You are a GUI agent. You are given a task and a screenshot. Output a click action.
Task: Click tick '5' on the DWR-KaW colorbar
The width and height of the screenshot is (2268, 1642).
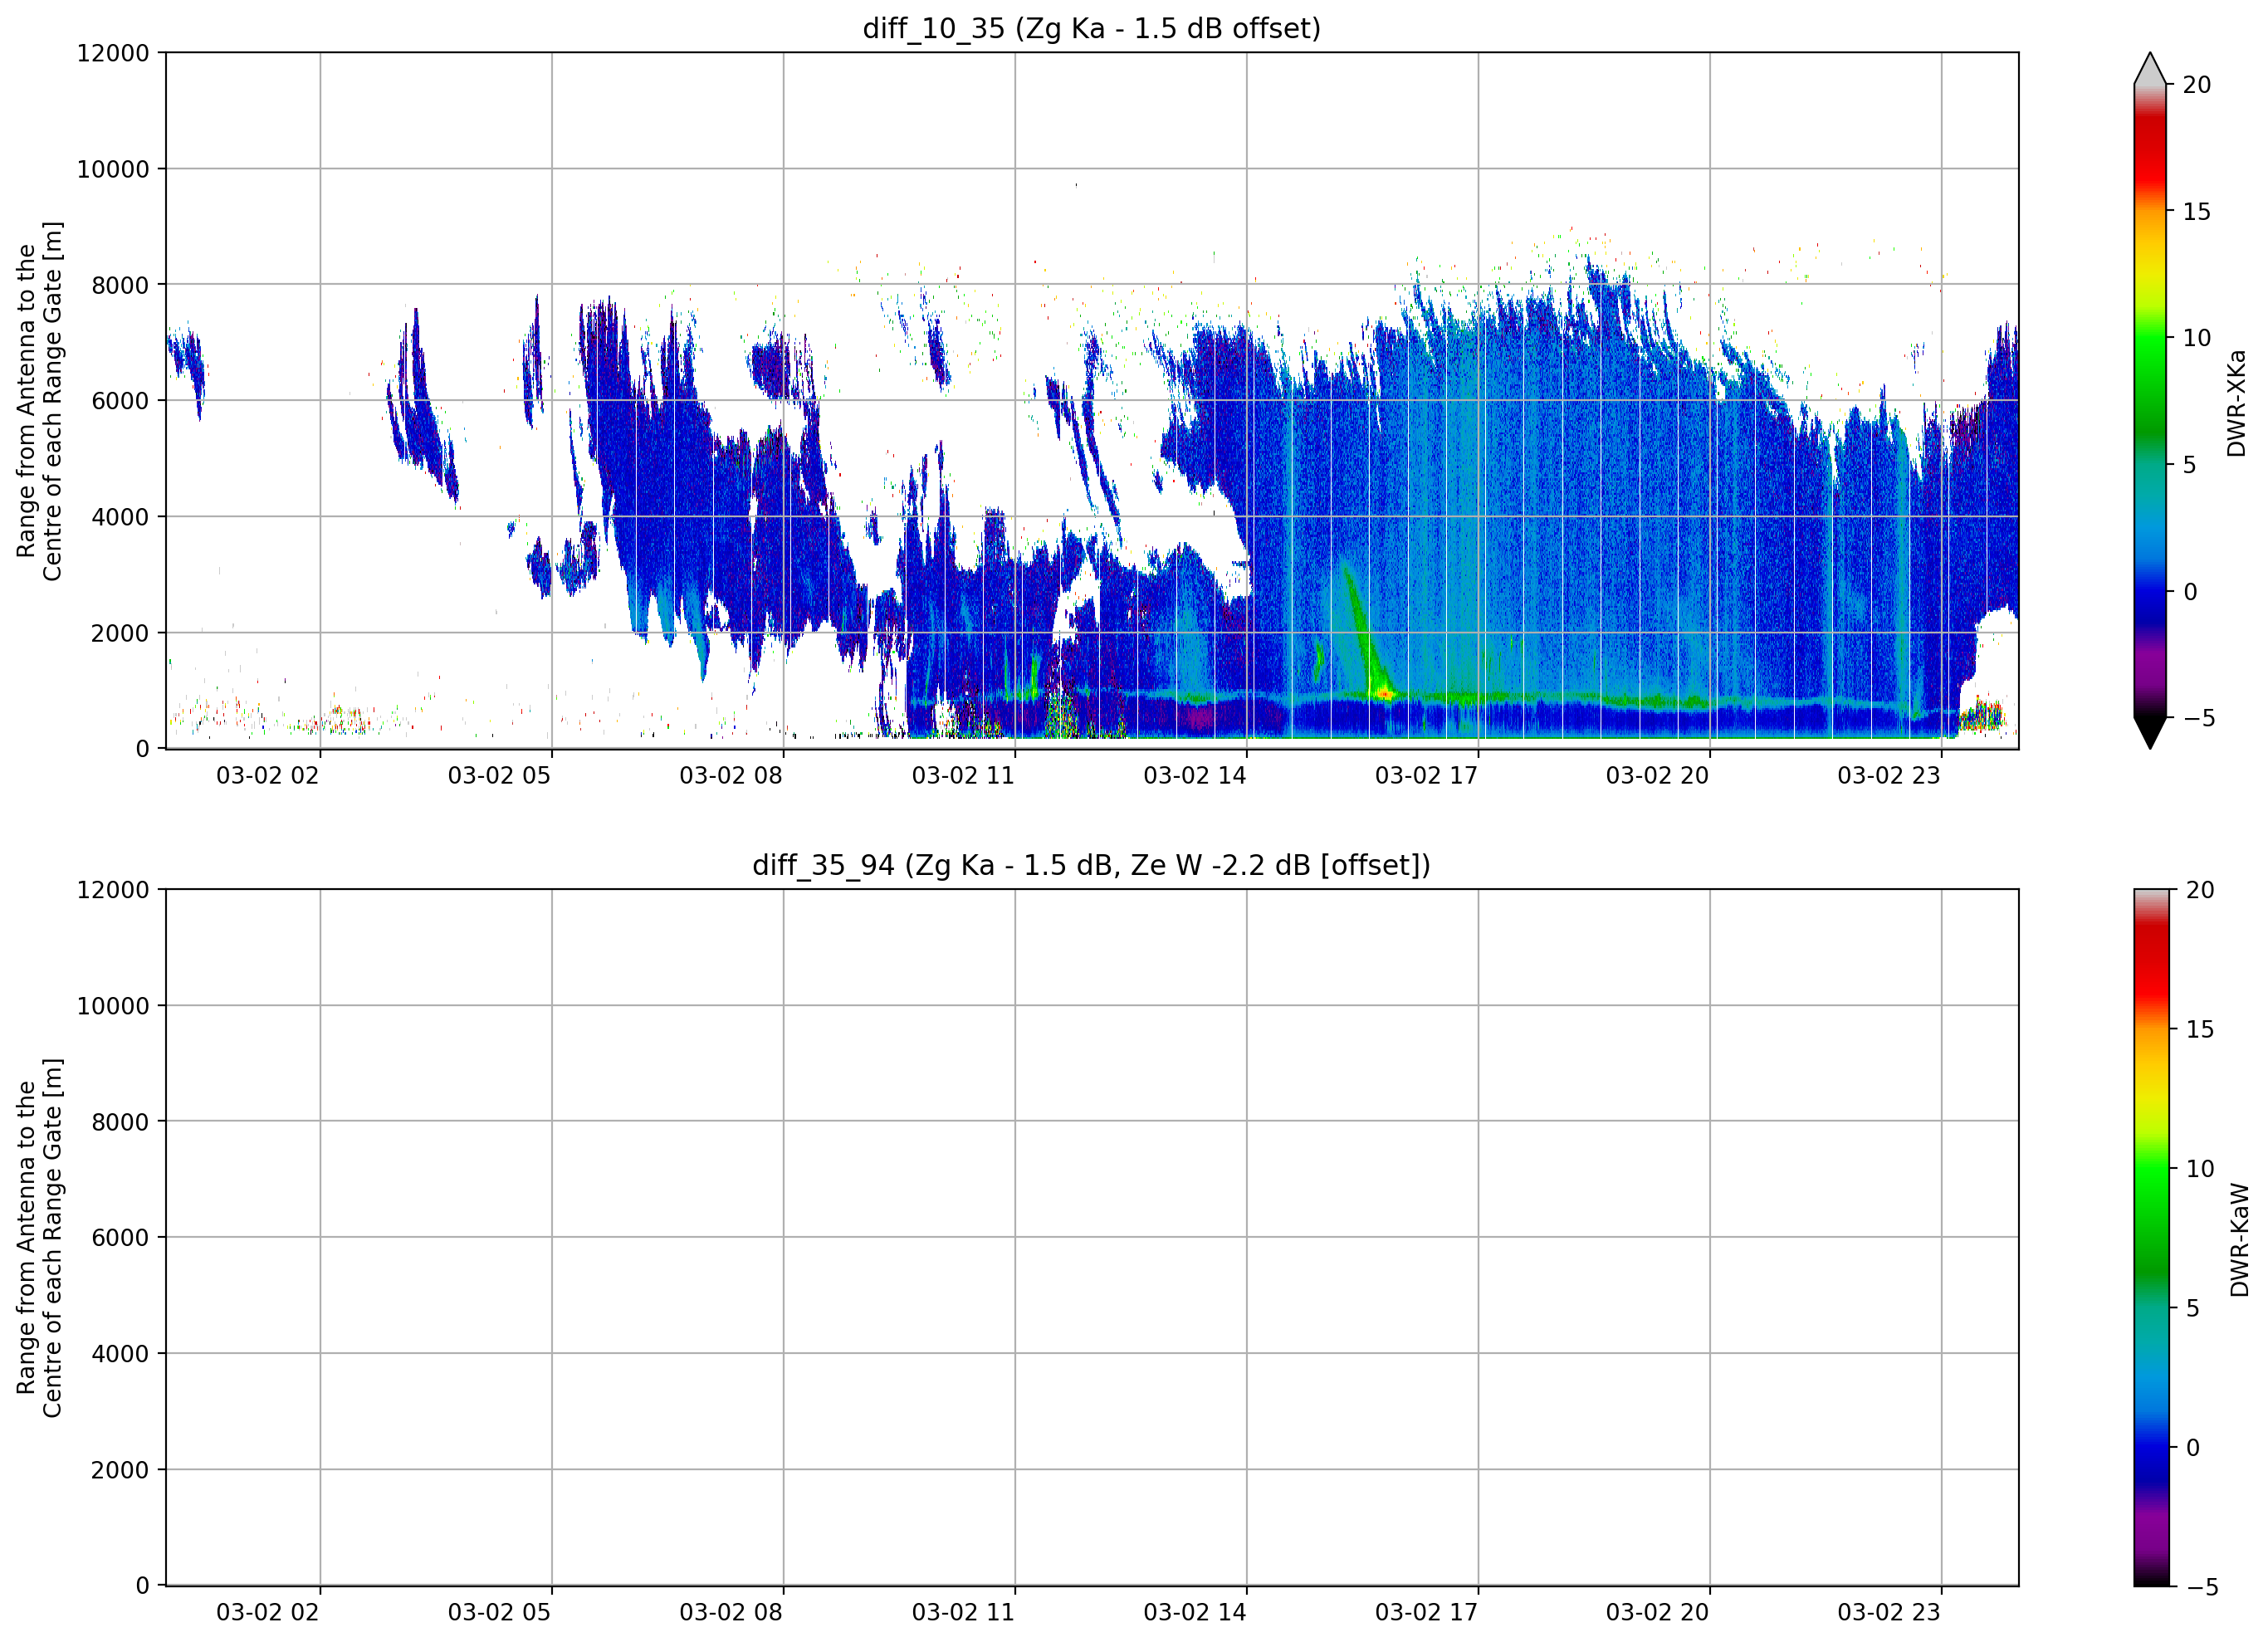click(2192, 1308)
